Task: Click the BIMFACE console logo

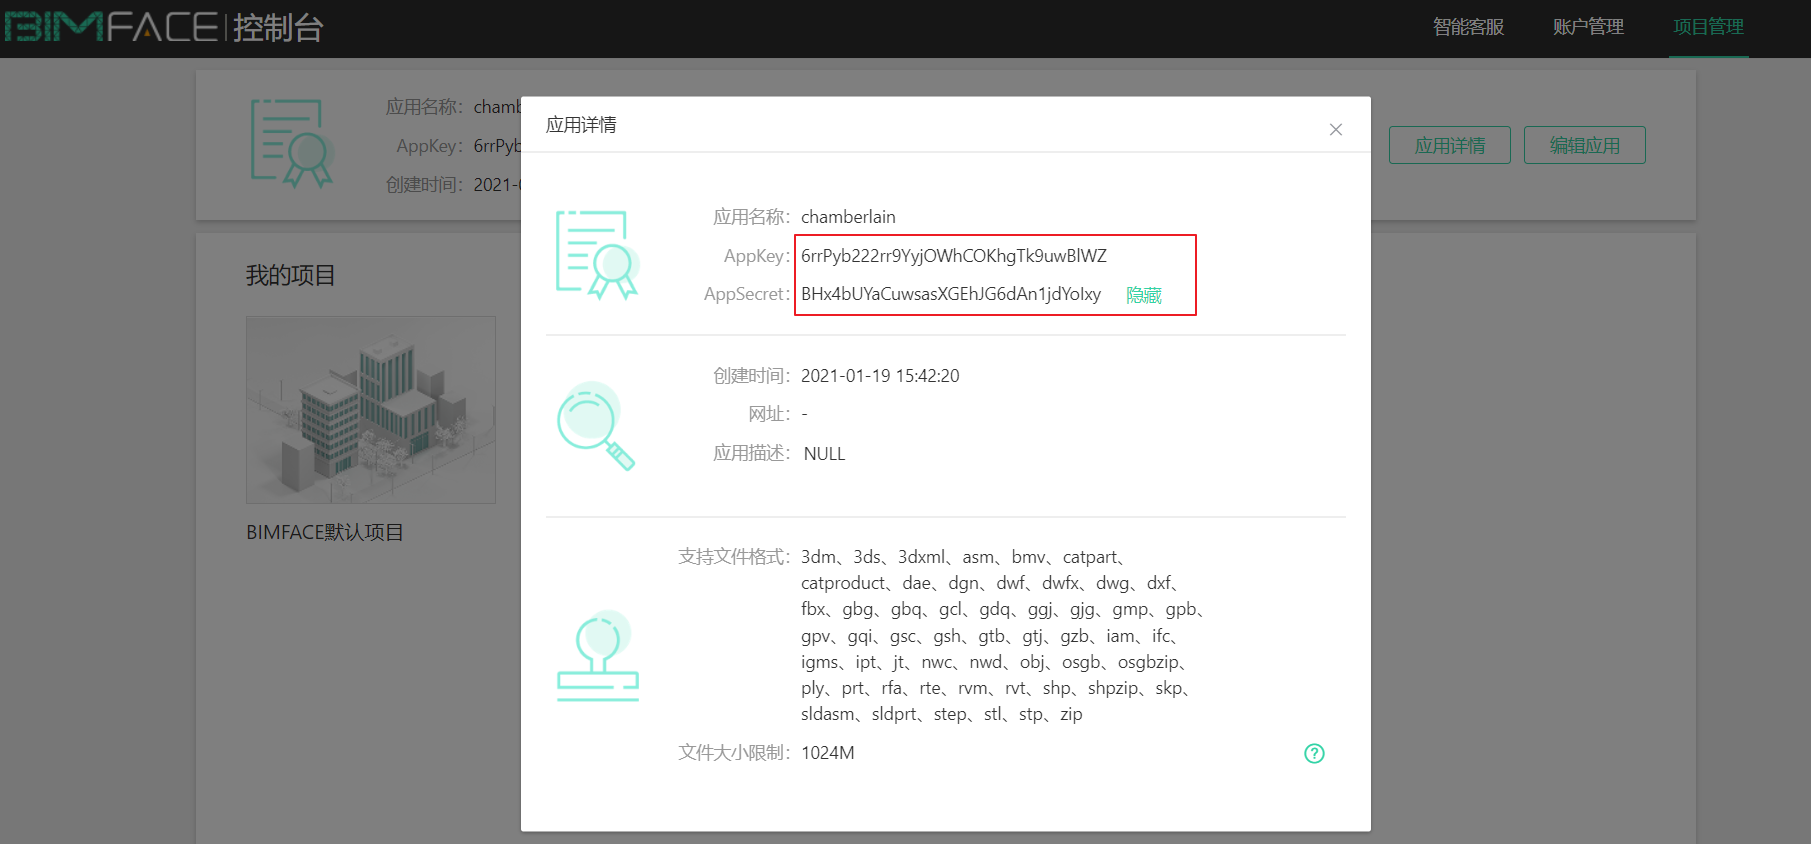Action: coord(164,27)
